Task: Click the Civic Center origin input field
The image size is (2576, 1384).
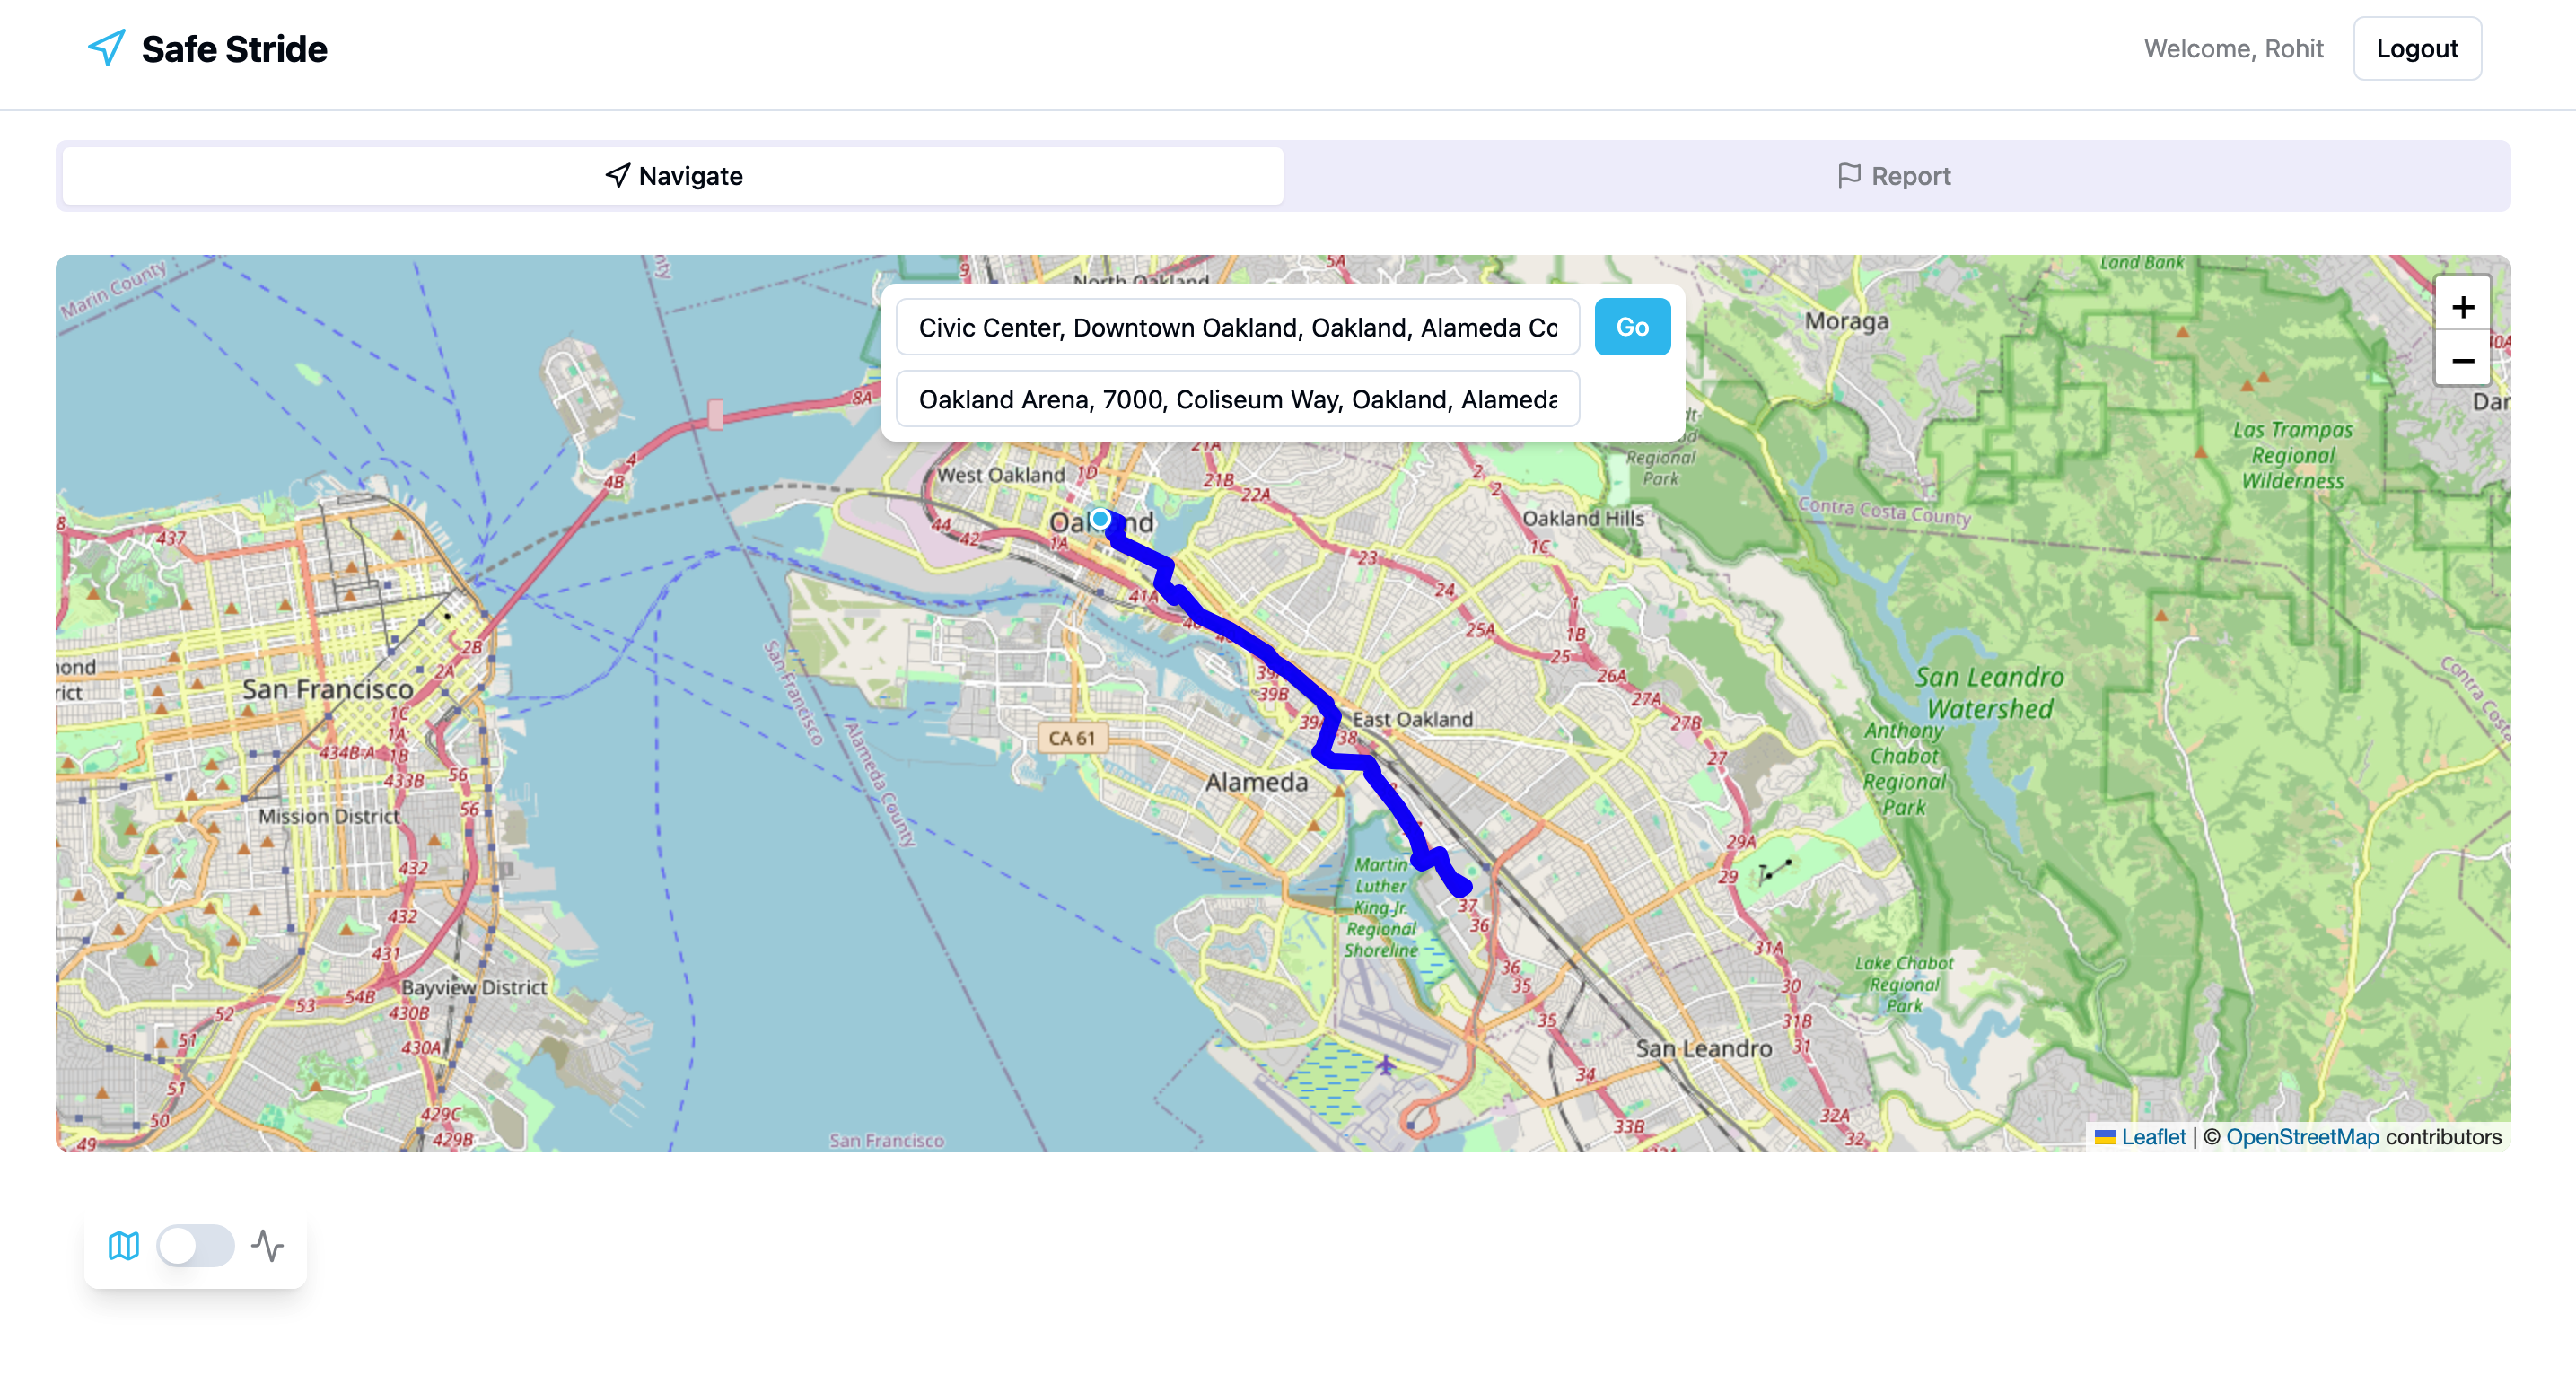Action: [1237, 327]
